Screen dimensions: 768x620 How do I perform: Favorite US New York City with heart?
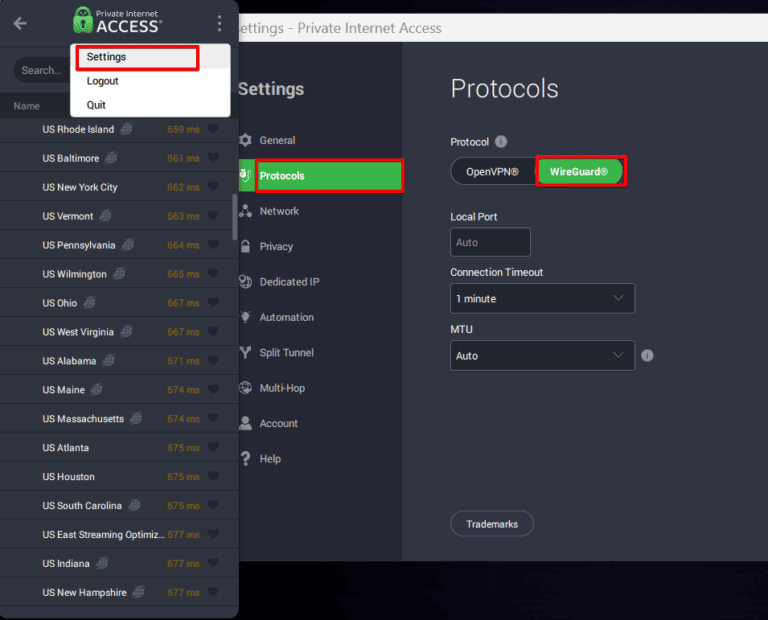click(213, 187)
